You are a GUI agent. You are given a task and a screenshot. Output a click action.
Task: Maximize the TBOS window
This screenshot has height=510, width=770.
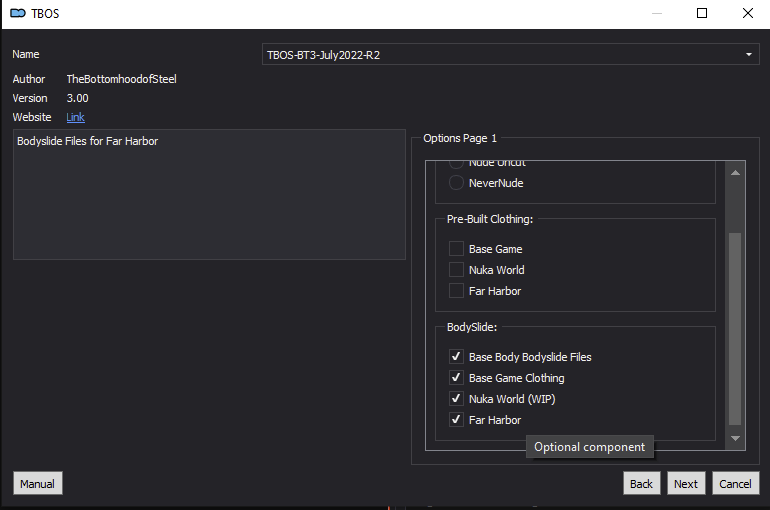[702, 13]
